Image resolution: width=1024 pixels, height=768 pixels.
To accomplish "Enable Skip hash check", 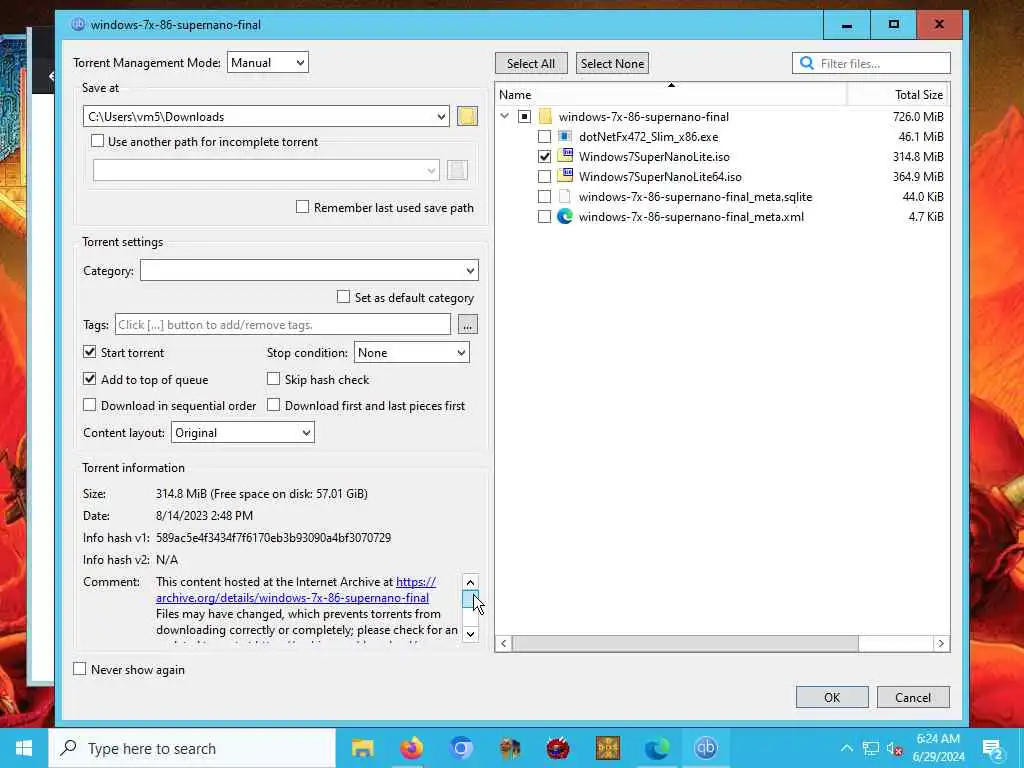I will 274,379.
